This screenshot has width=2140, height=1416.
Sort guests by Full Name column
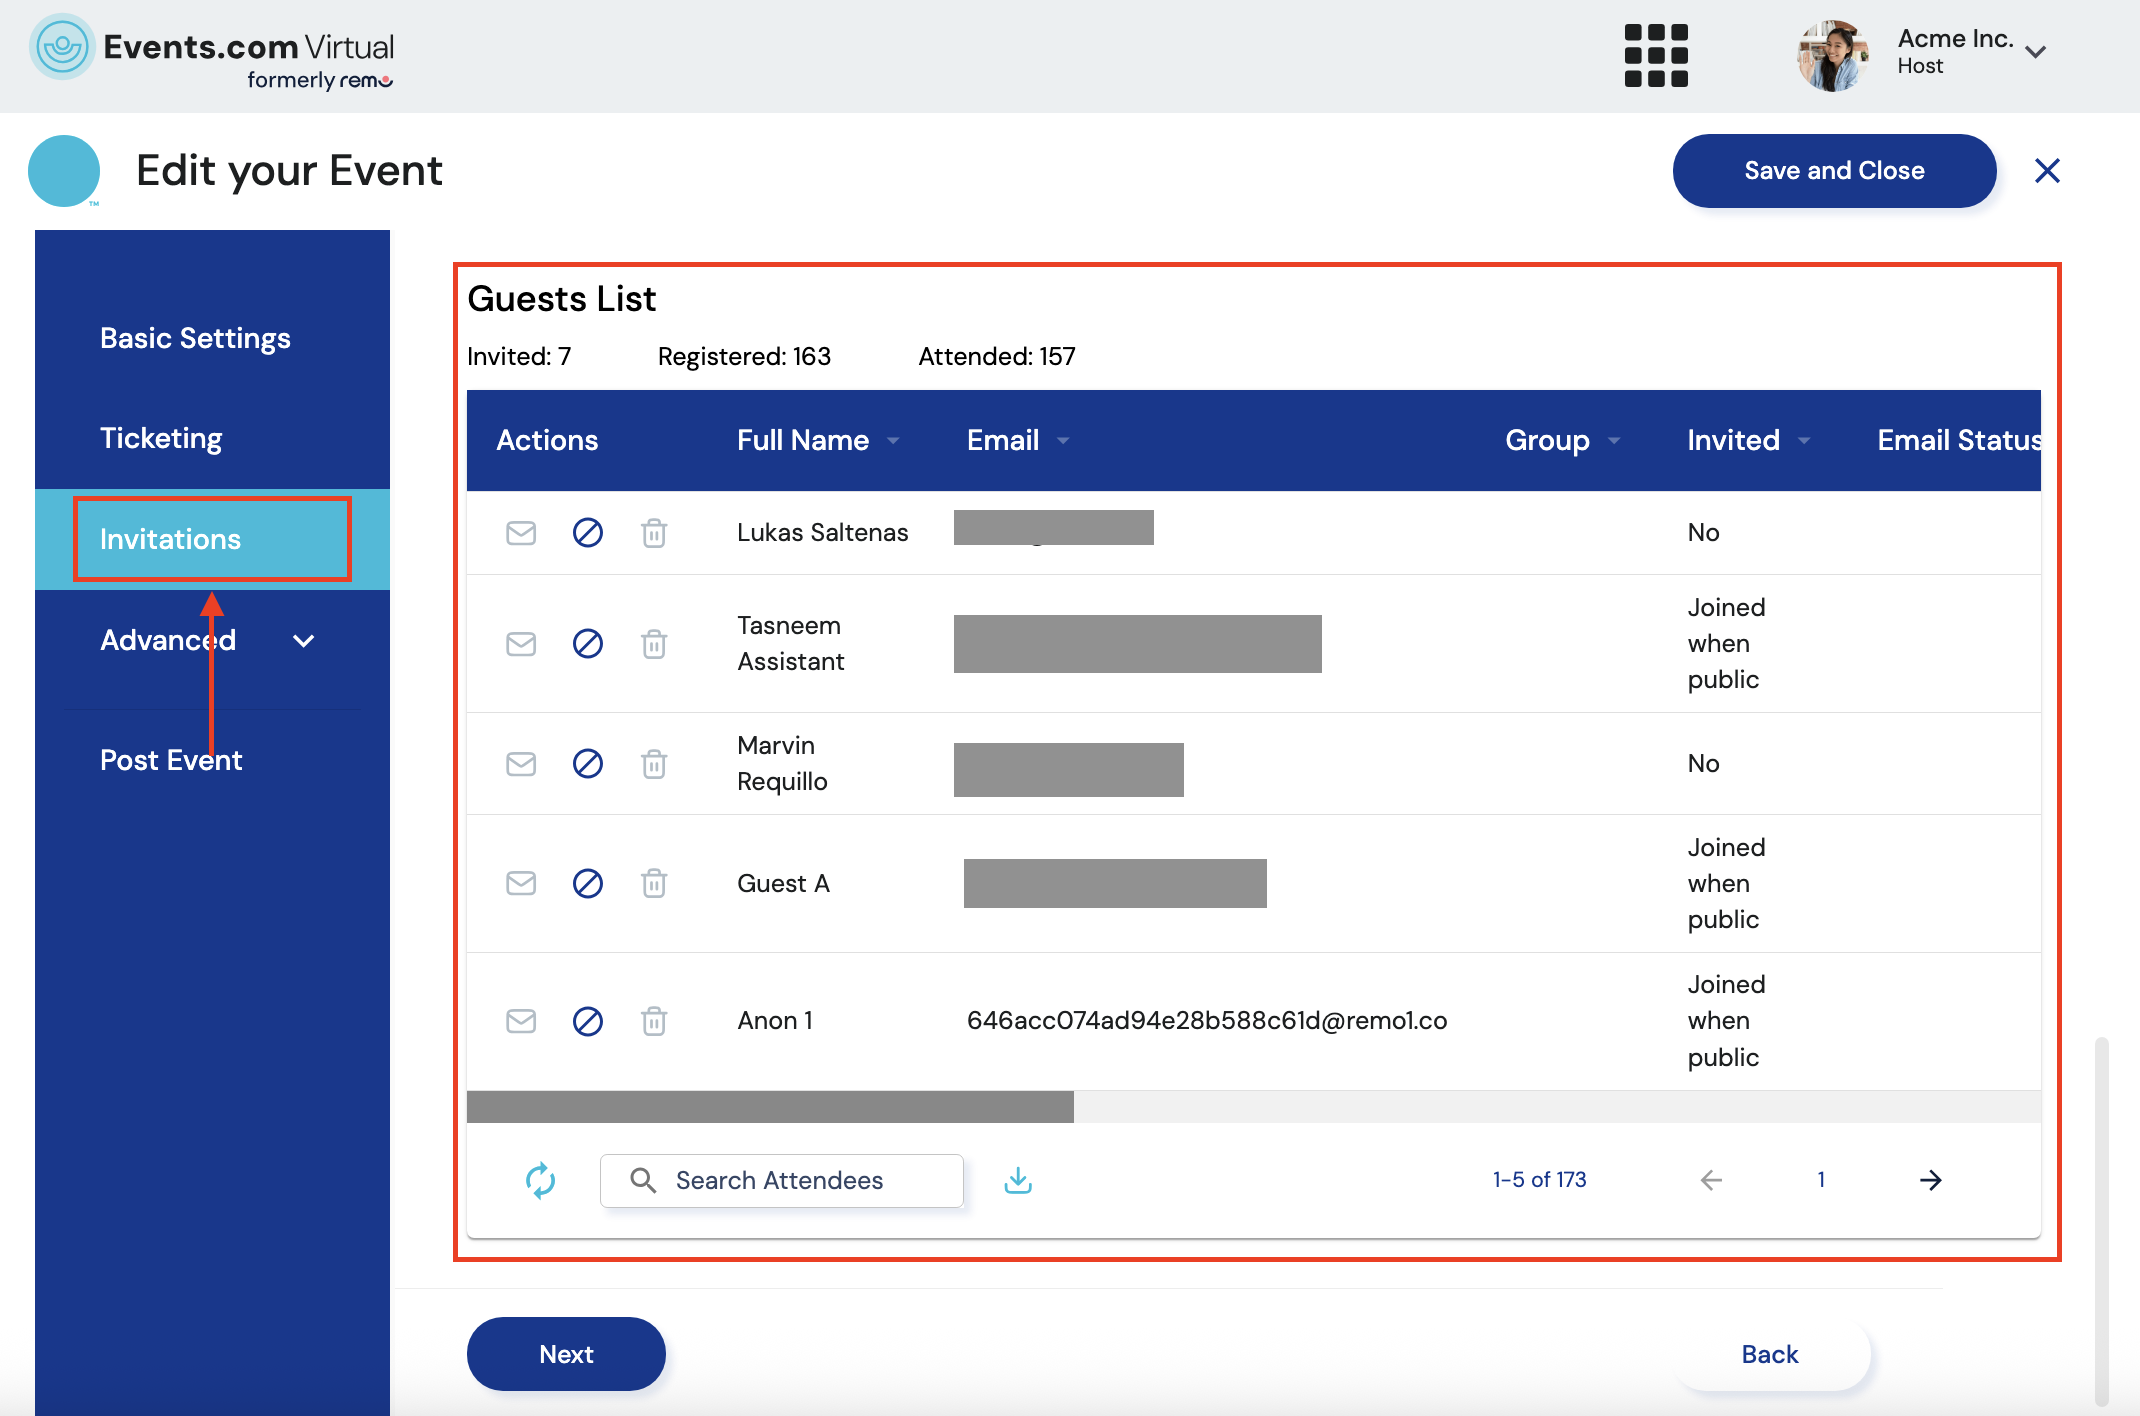click(x=803, y=440)
